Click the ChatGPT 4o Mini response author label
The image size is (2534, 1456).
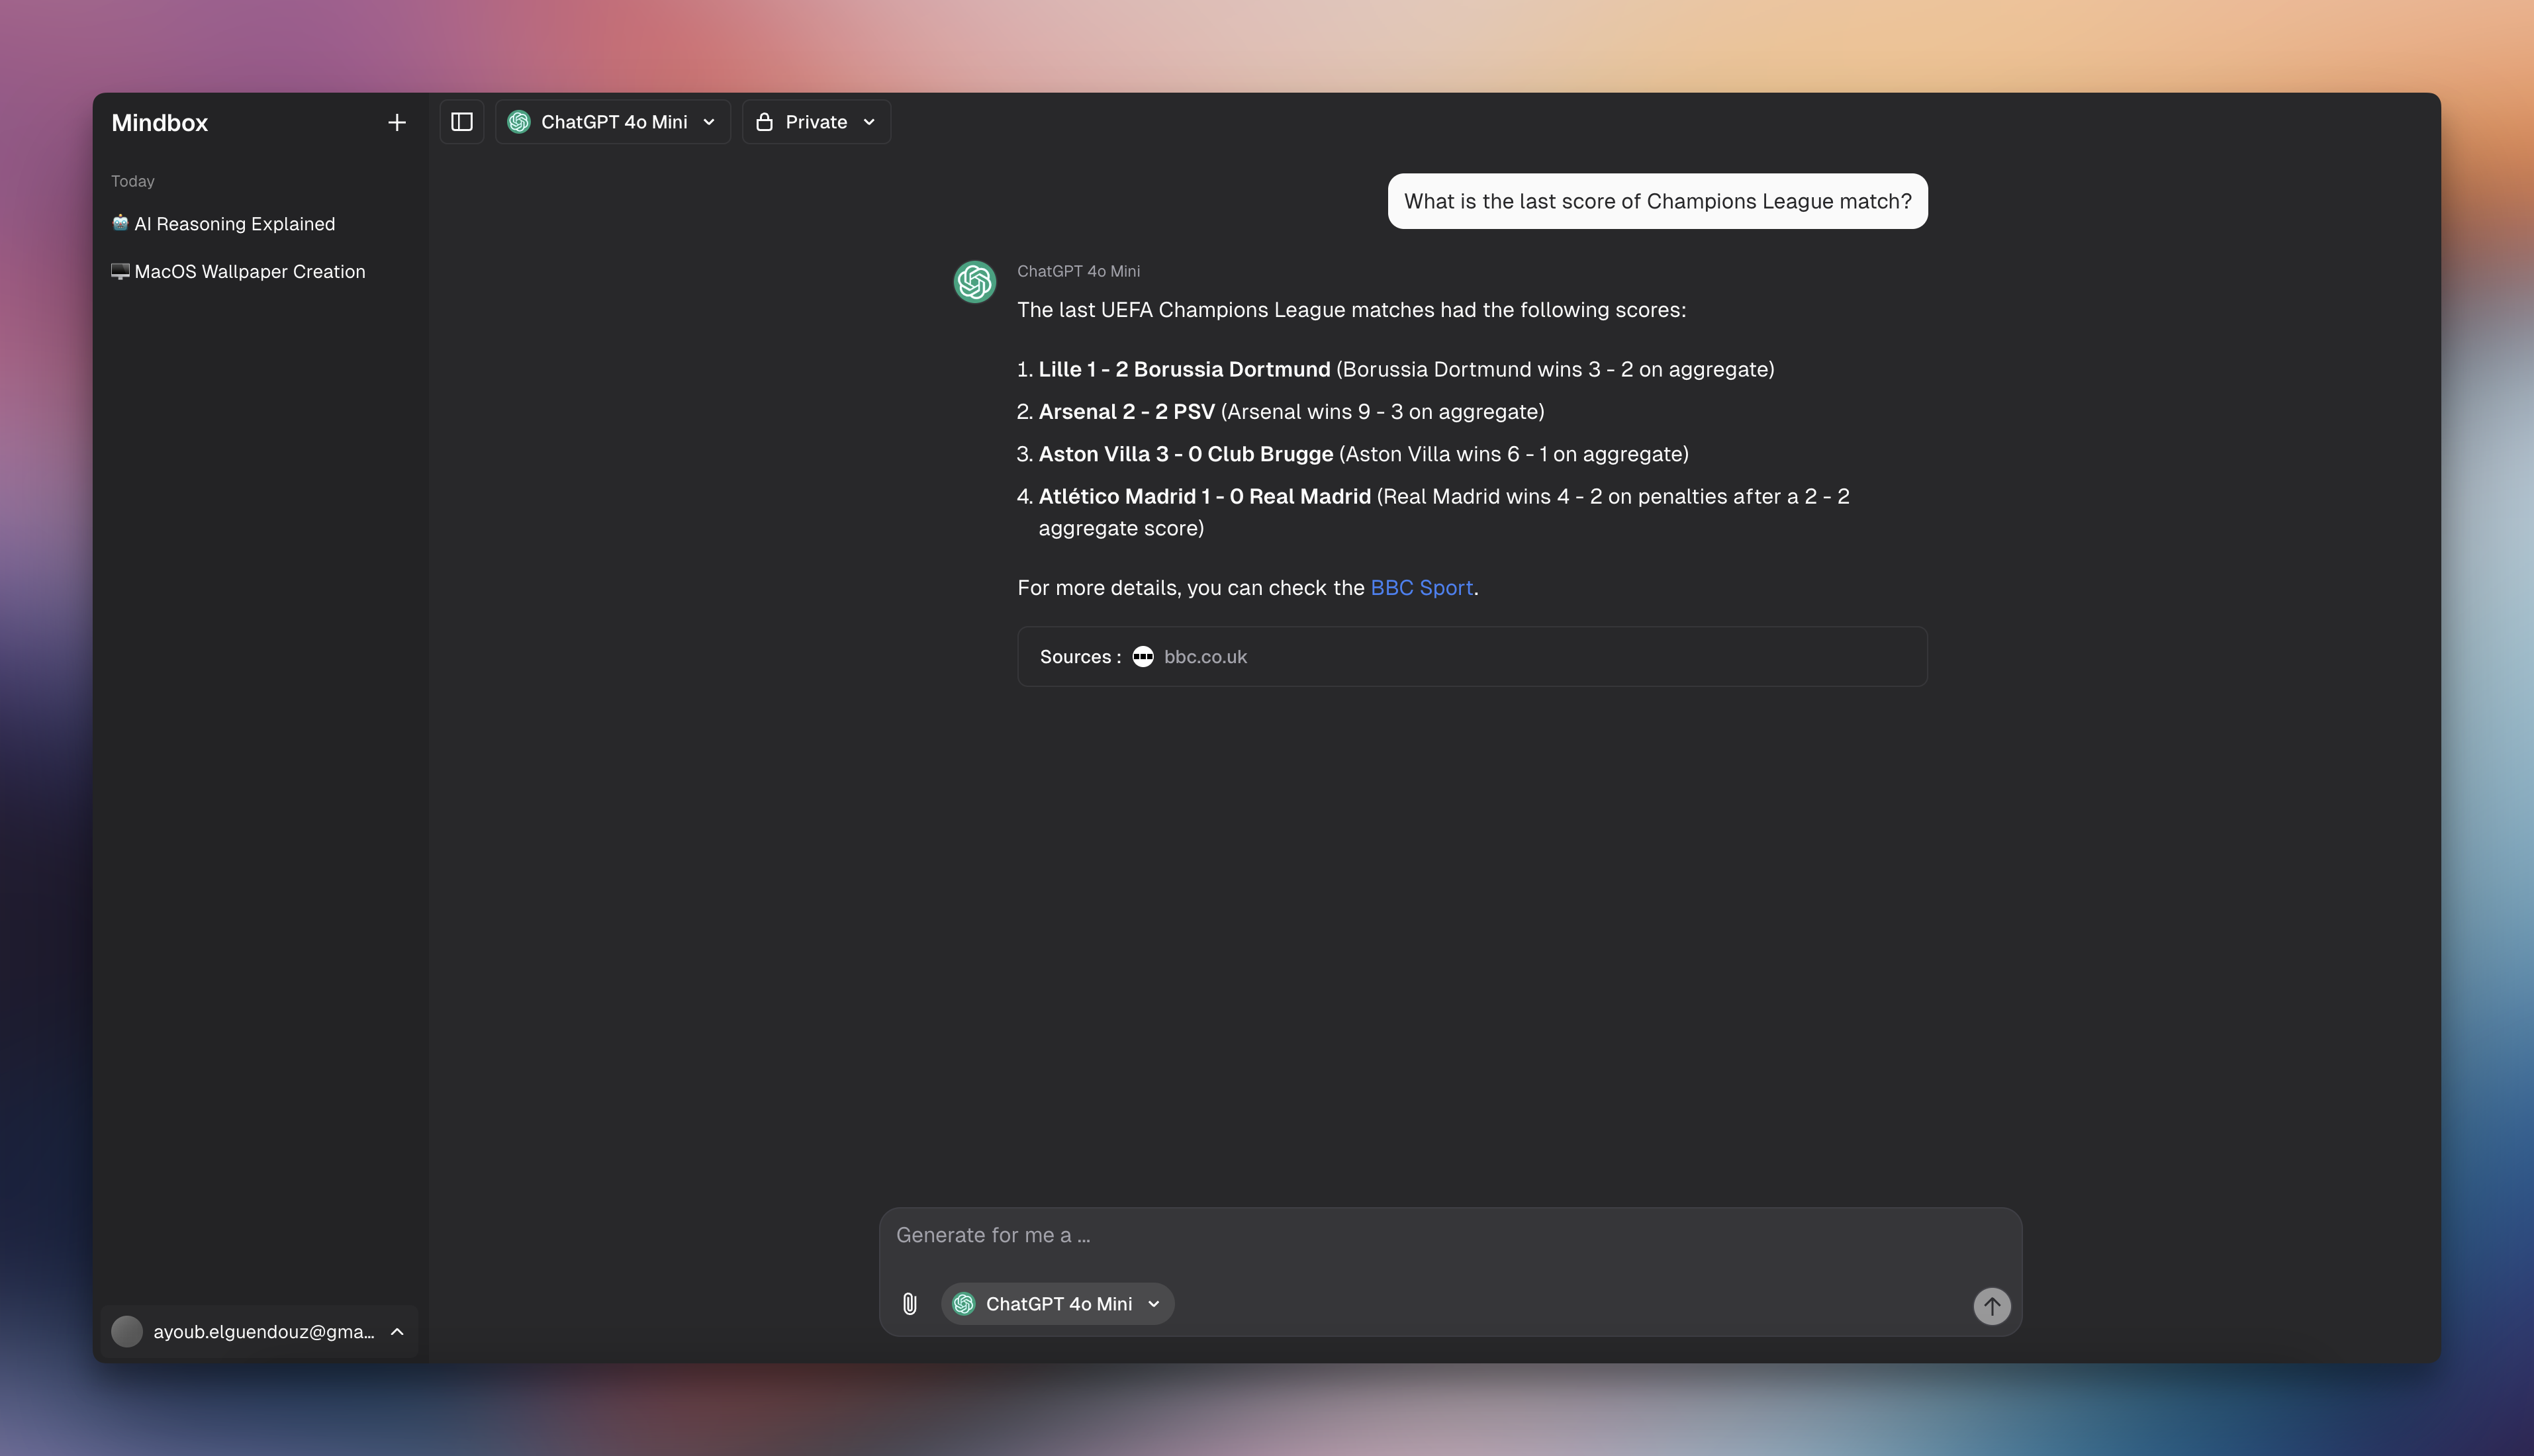[1078, 271]
